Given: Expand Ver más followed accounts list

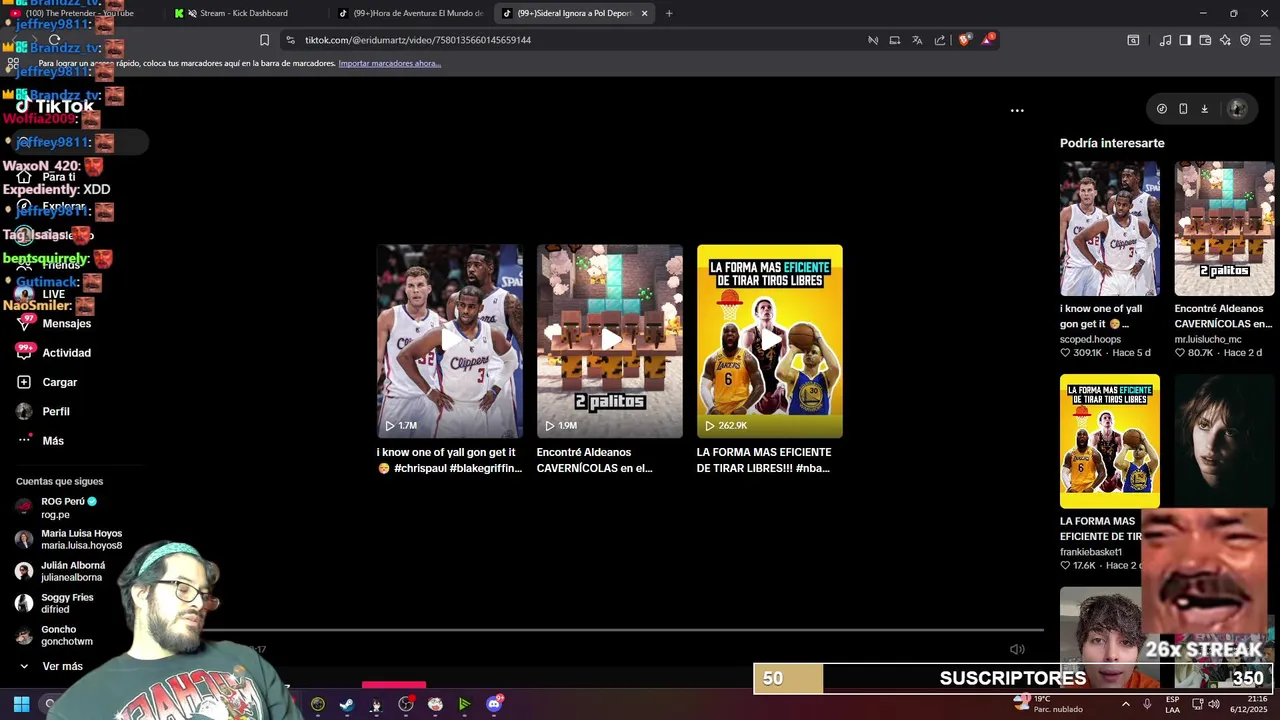Looking at the screenshot, I should pos(62,666).
